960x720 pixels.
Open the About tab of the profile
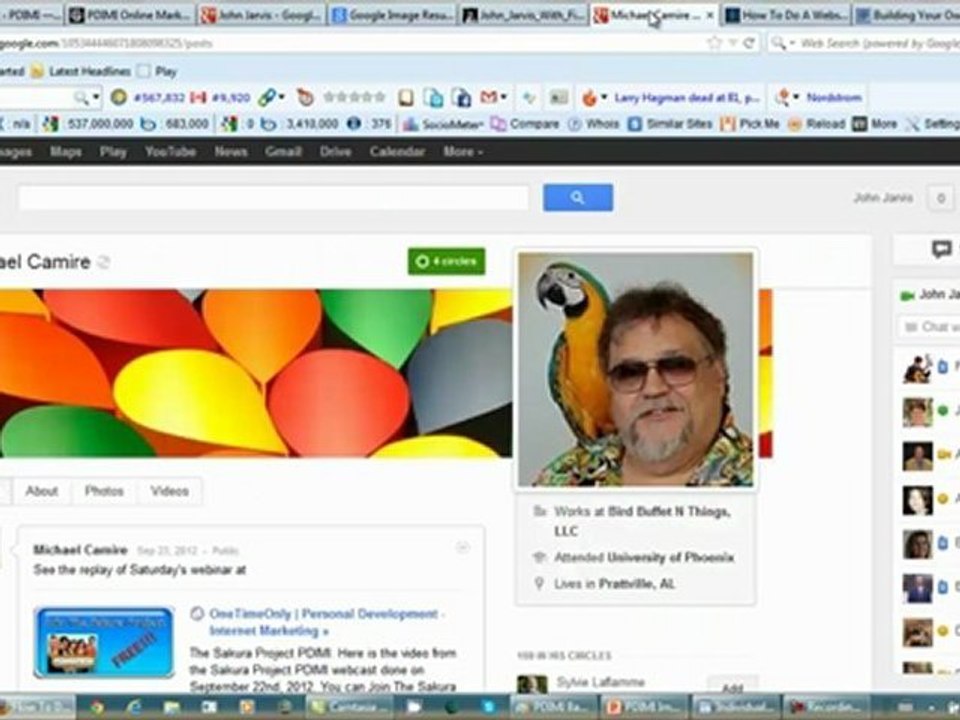point(42,491)
